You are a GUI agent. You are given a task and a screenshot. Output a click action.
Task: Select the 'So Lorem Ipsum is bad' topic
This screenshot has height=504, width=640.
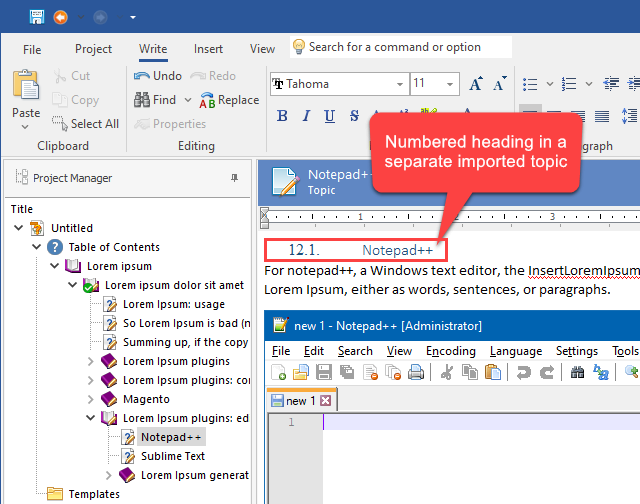[187, 323]
